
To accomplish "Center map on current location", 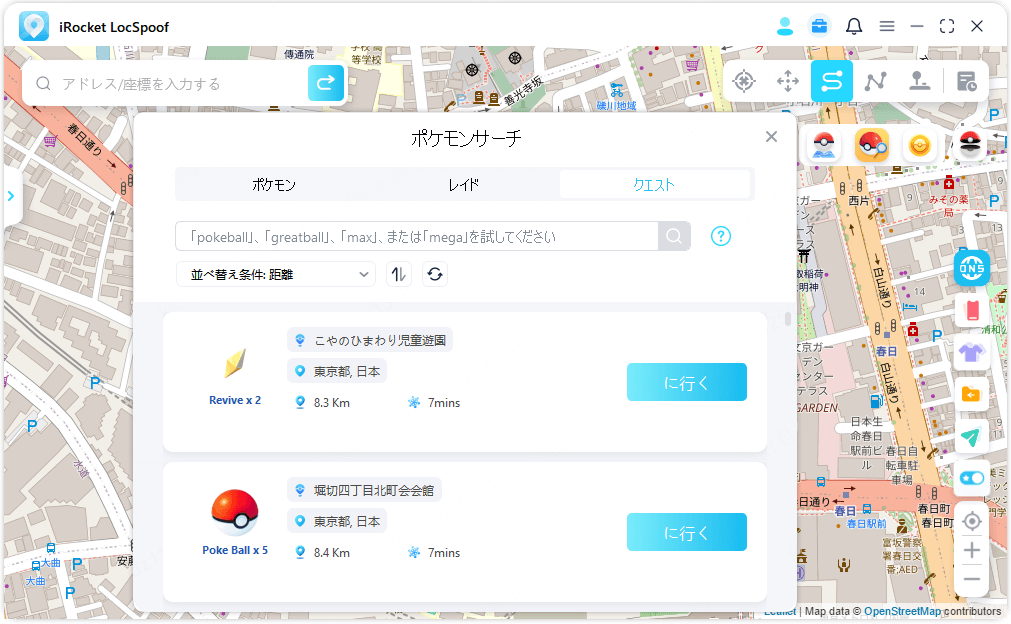I will tap(972, 521).
